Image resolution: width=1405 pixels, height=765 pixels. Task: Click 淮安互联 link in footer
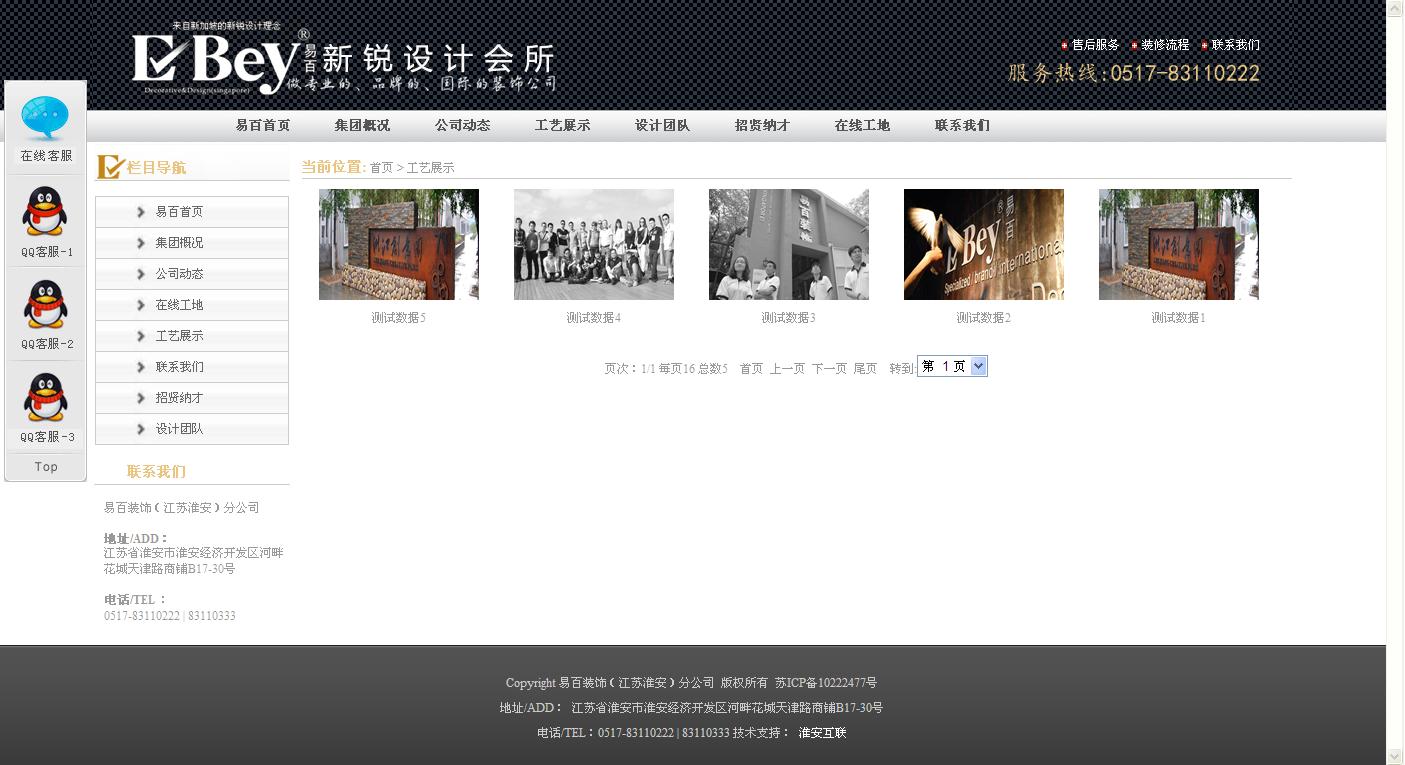[822, 733]
